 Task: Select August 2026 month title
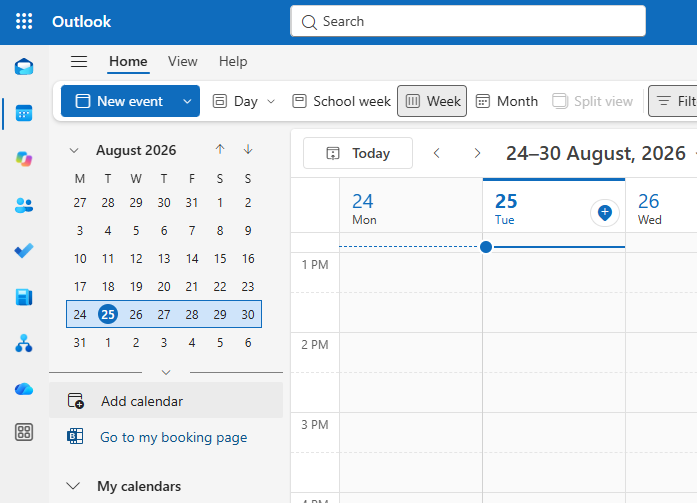point(136,150)
